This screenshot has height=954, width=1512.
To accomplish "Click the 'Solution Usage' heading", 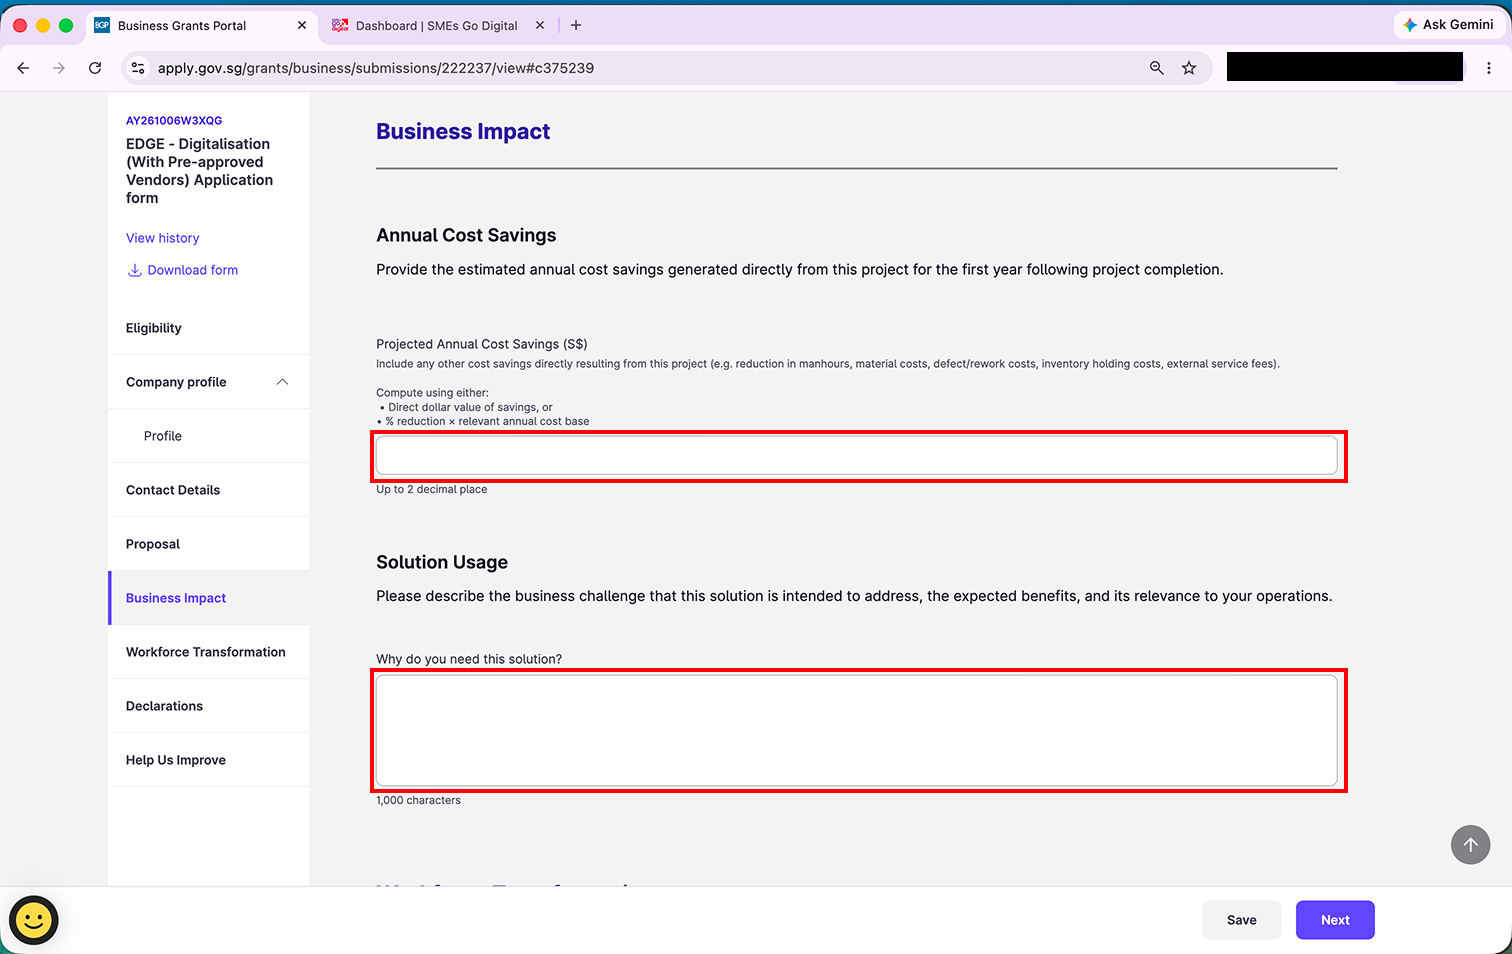I will [442, 562].
